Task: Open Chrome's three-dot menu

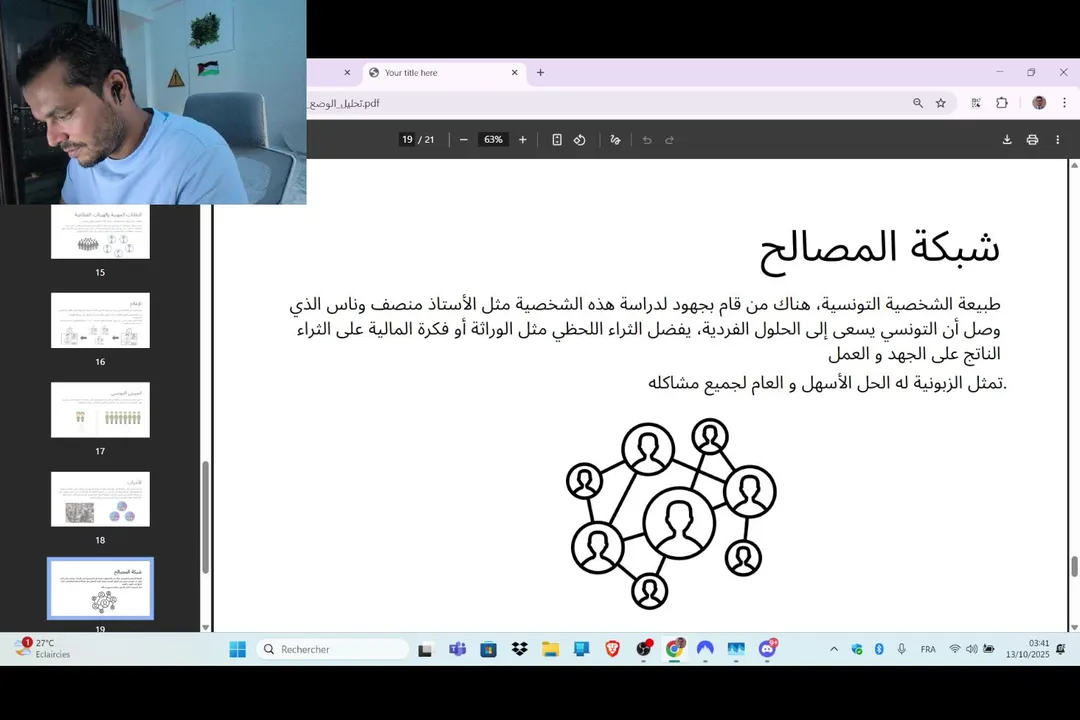Action: (x=1064, y=103)
